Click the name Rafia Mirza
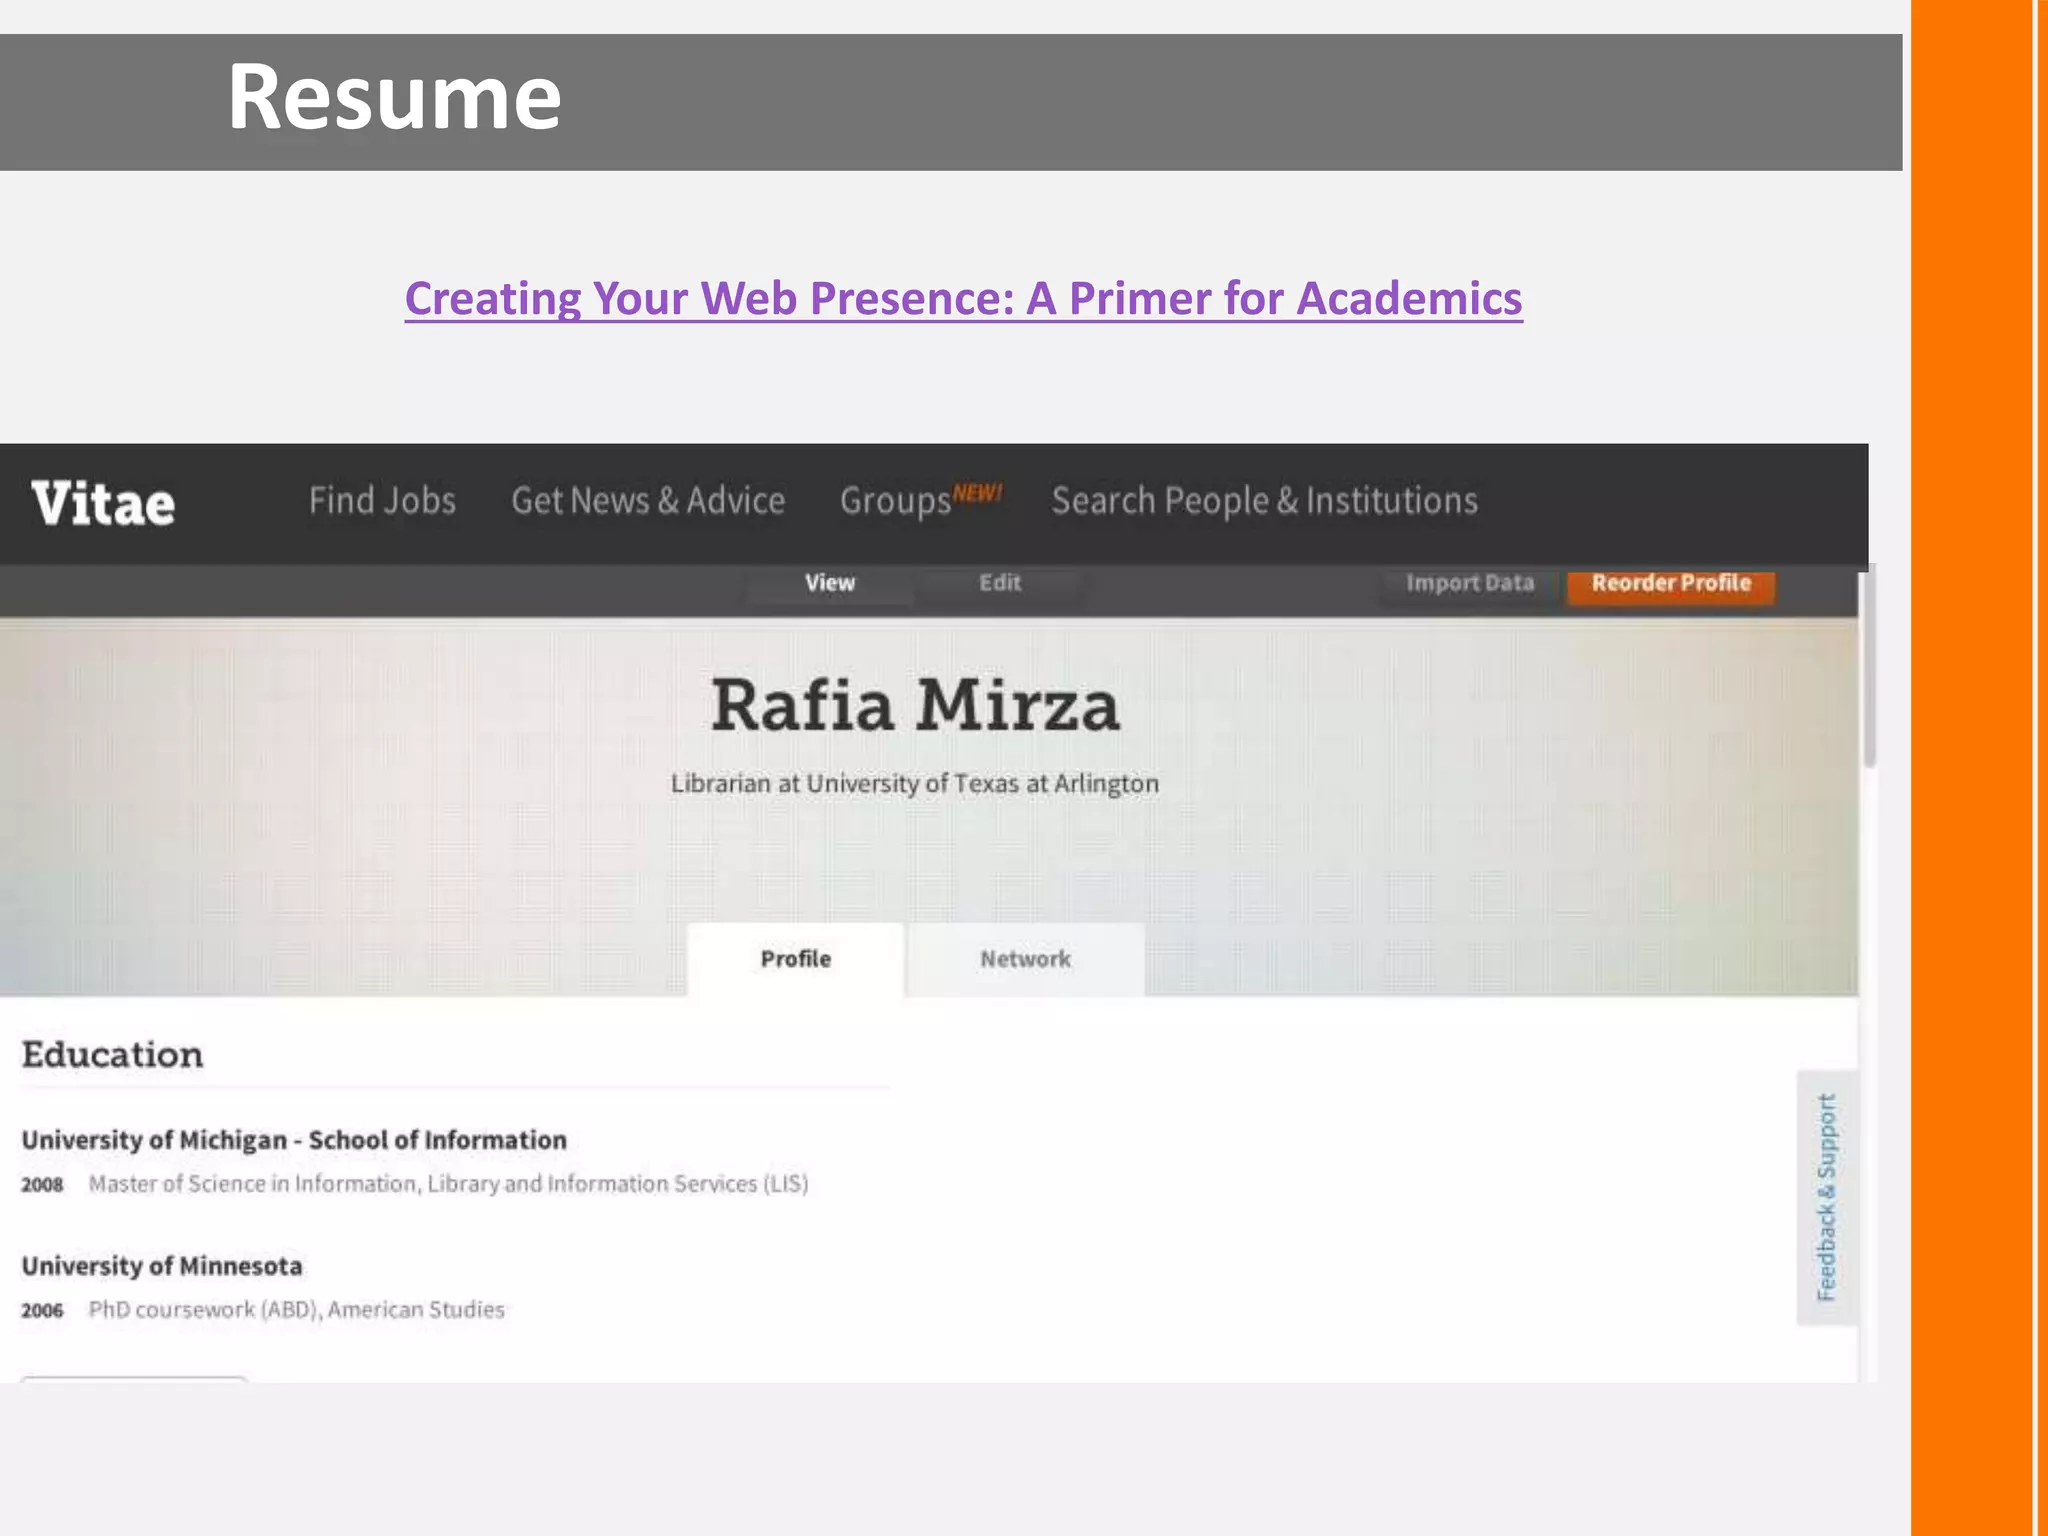 915,706
